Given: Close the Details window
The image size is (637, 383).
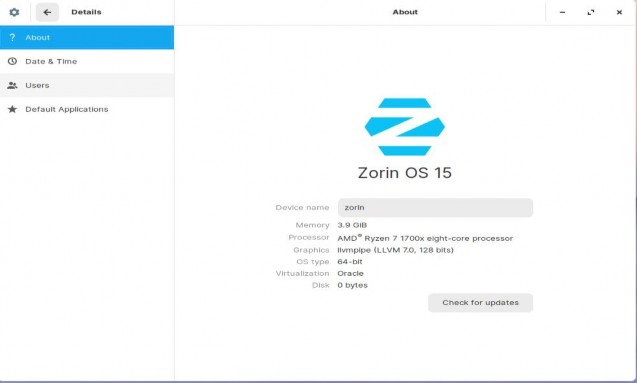Looking at the screenshot, I should click(x=619, y=12).
